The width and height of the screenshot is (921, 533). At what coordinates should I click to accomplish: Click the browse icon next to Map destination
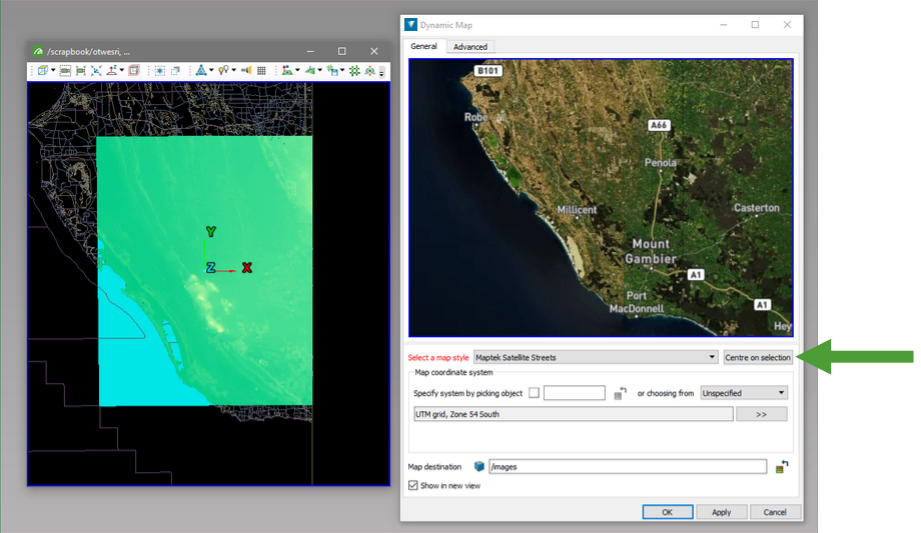782,466
